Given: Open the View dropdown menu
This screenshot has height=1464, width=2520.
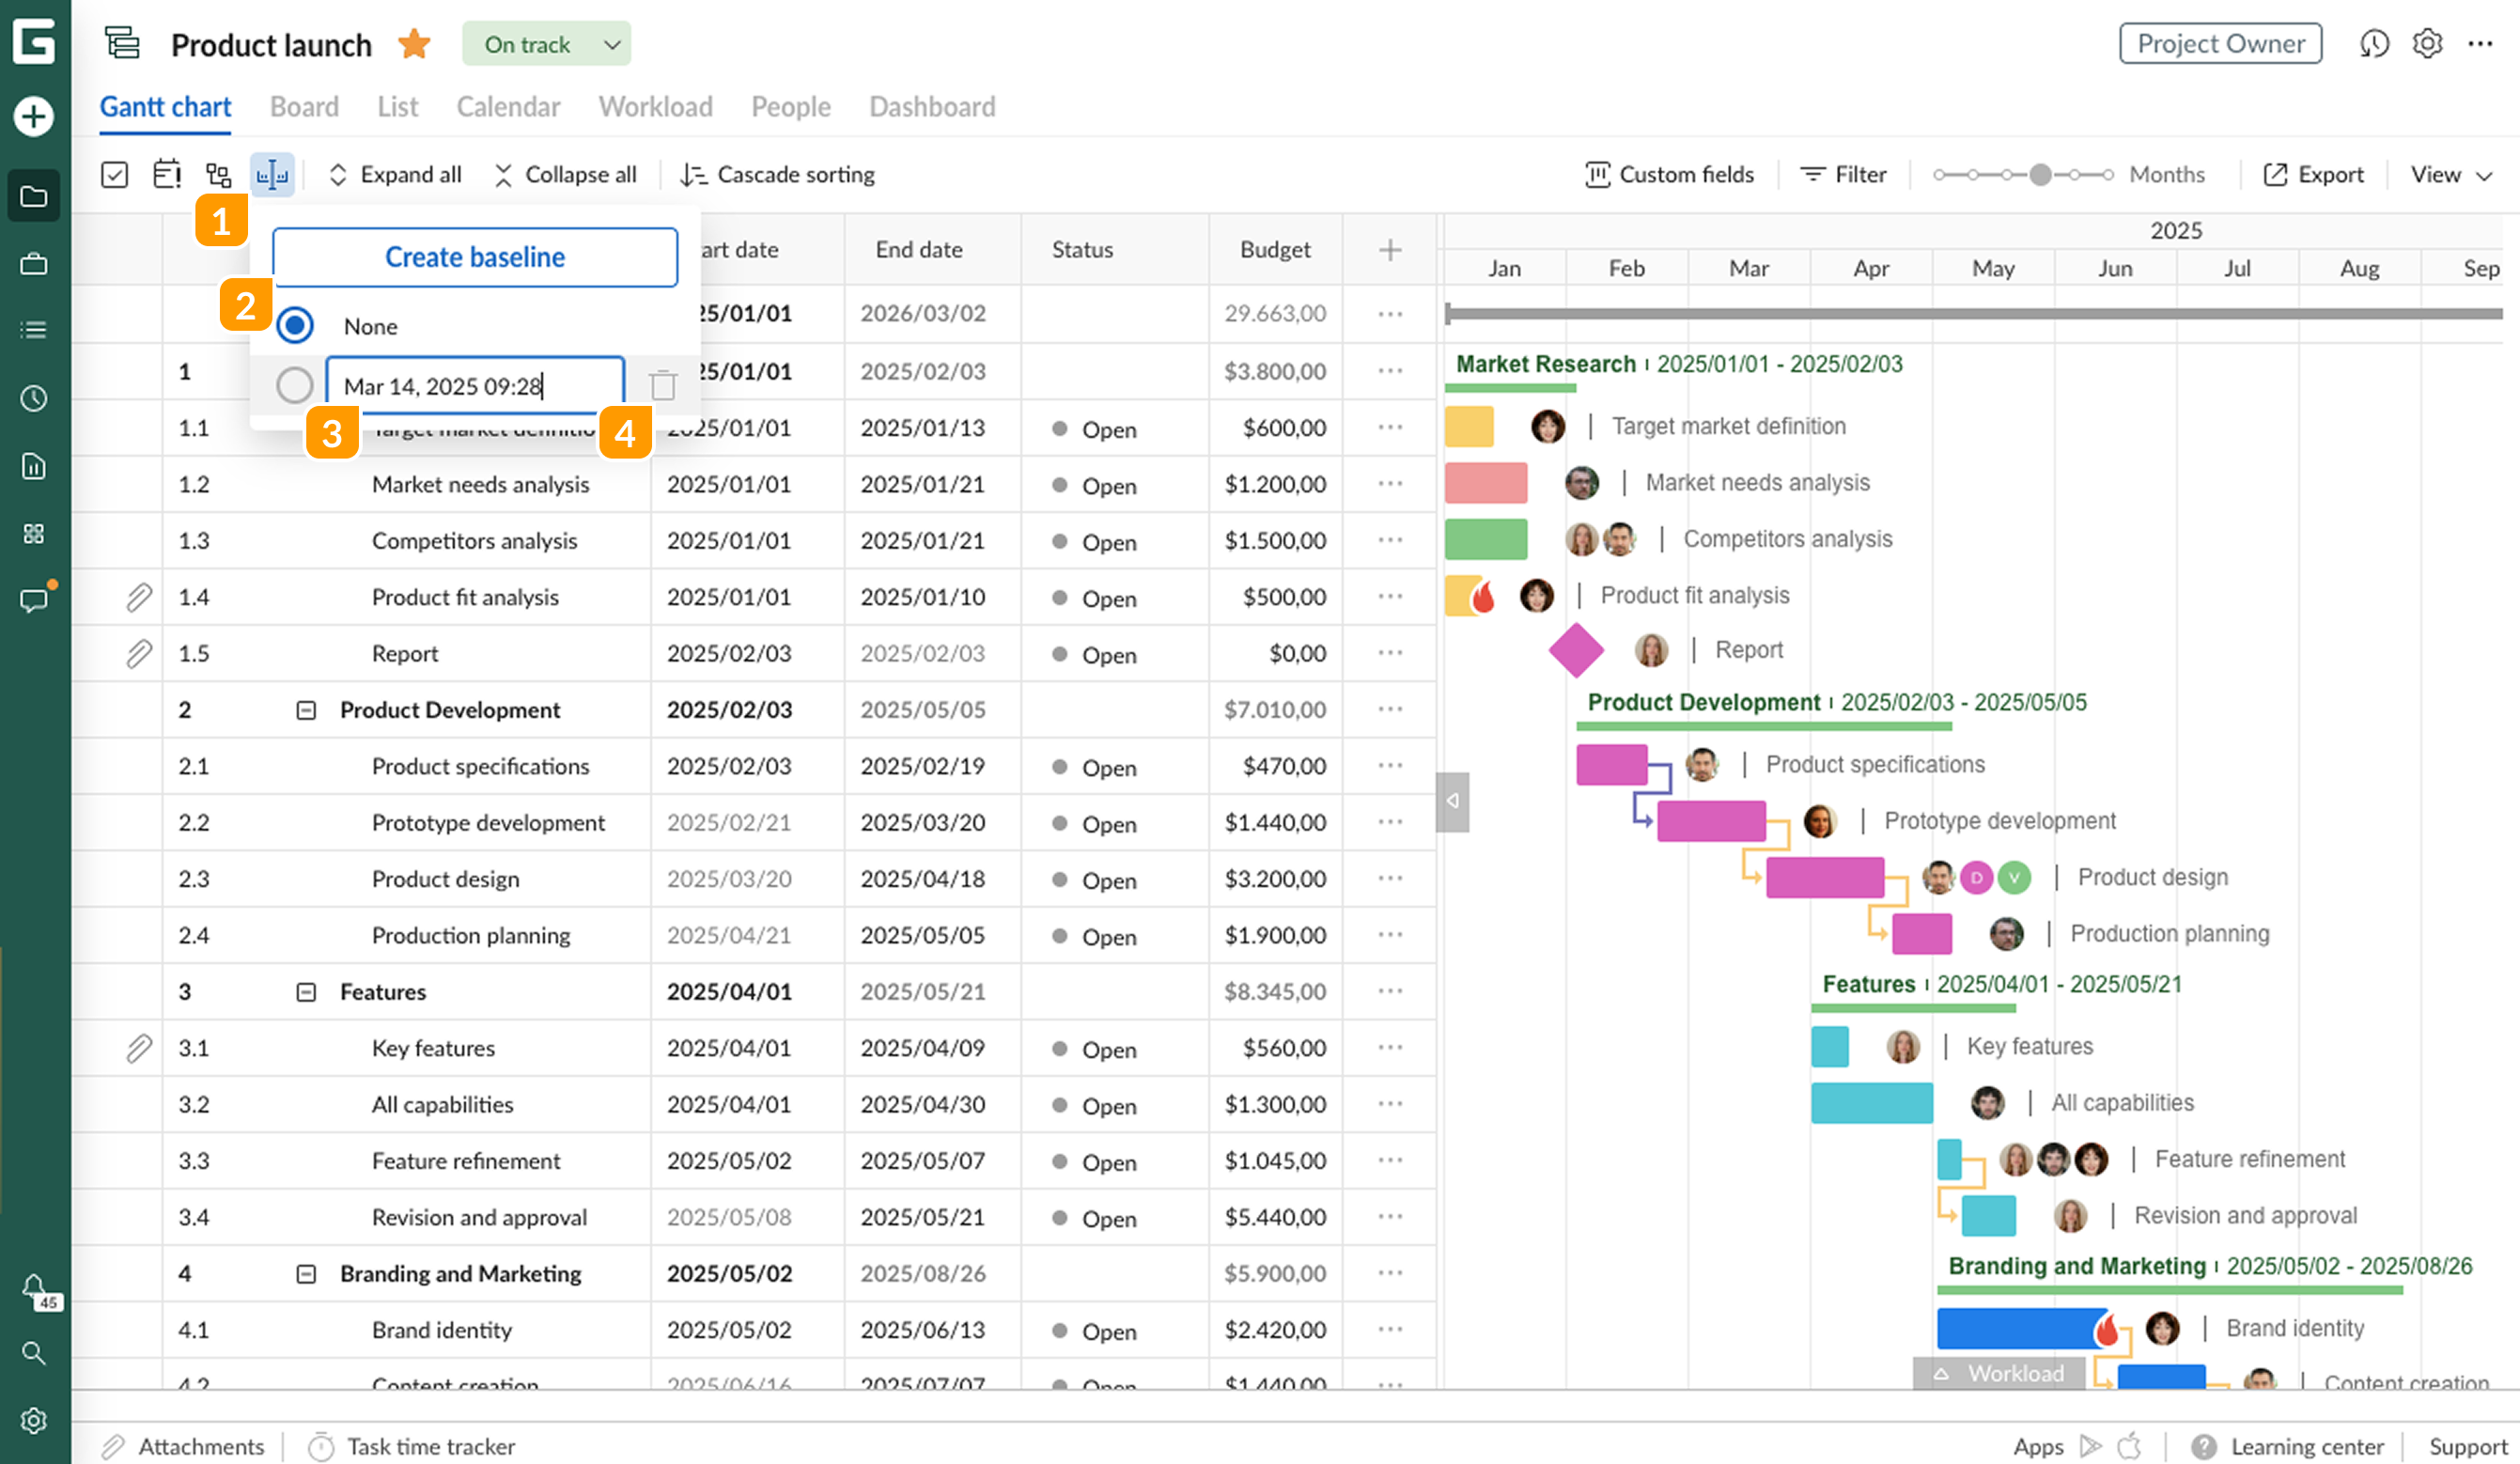Looking at the screenshot, I should [2451, 175].
